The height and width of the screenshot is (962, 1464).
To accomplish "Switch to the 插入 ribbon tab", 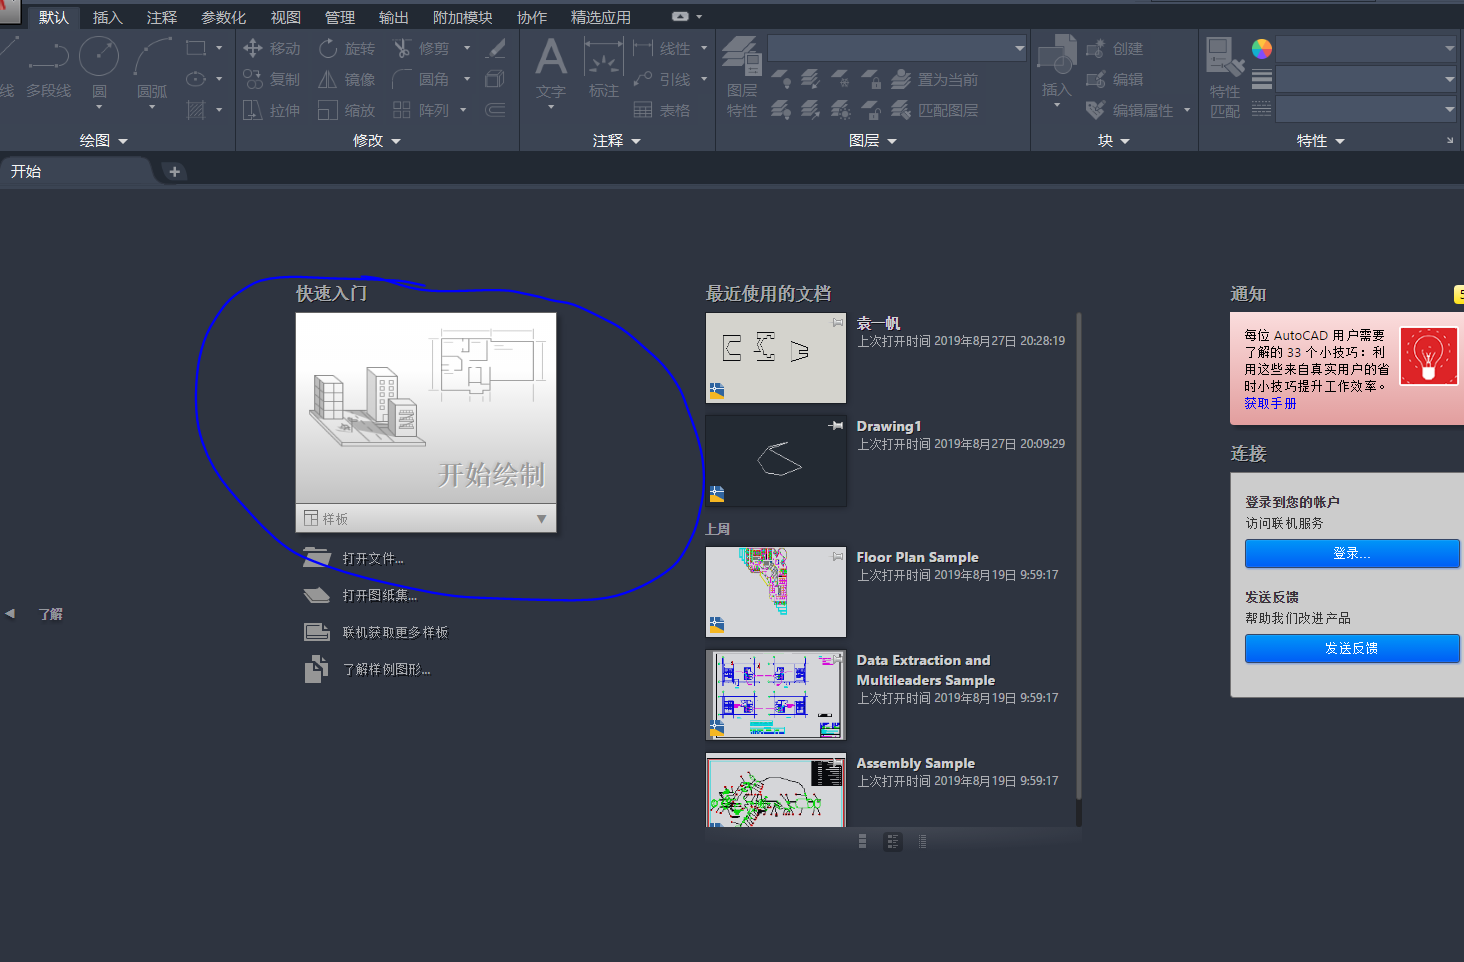I will [x=106, y=16].
